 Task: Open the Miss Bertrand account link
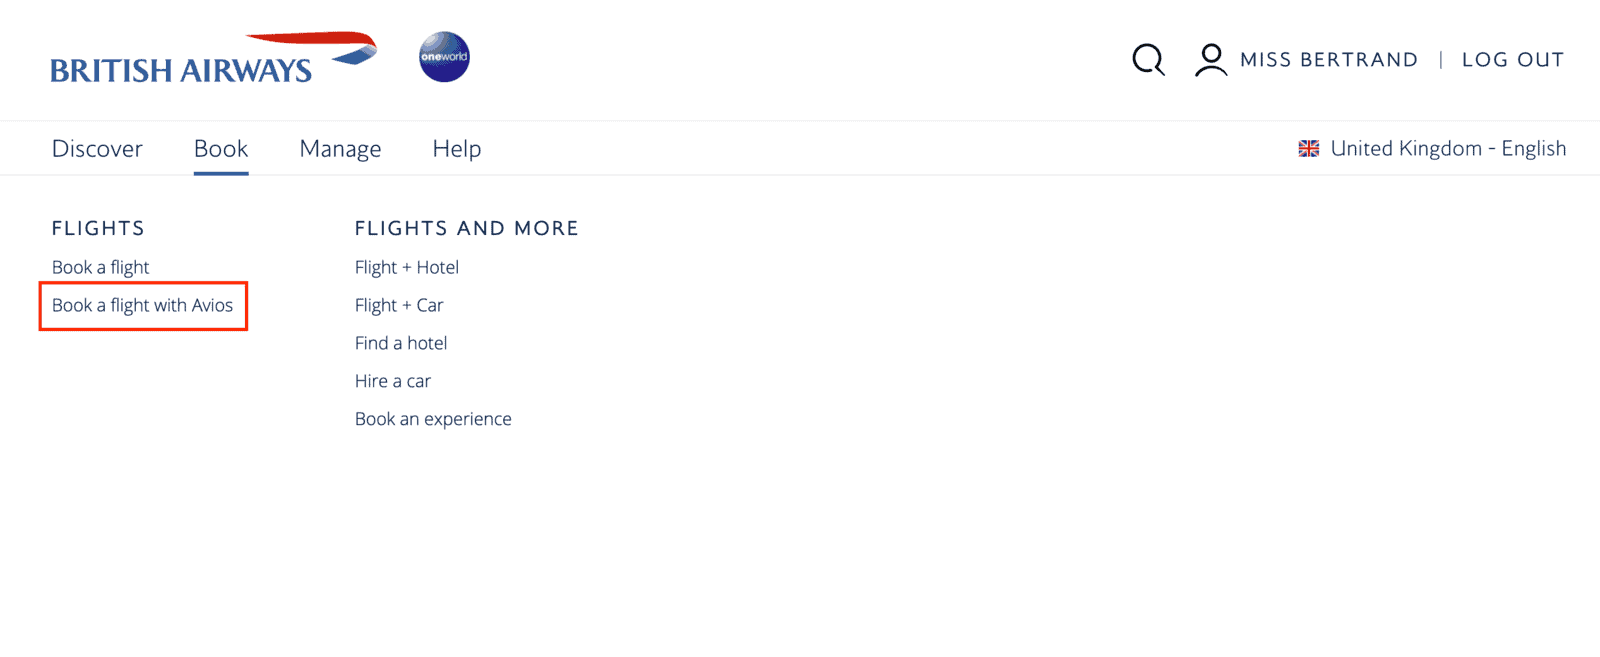click(x=1328, y=60)
